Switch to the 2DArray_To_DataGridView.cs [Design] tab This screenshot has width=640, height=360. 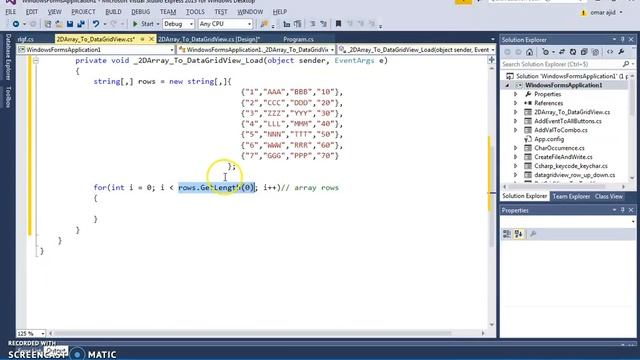pyautogui.click(x=209, y=39)
